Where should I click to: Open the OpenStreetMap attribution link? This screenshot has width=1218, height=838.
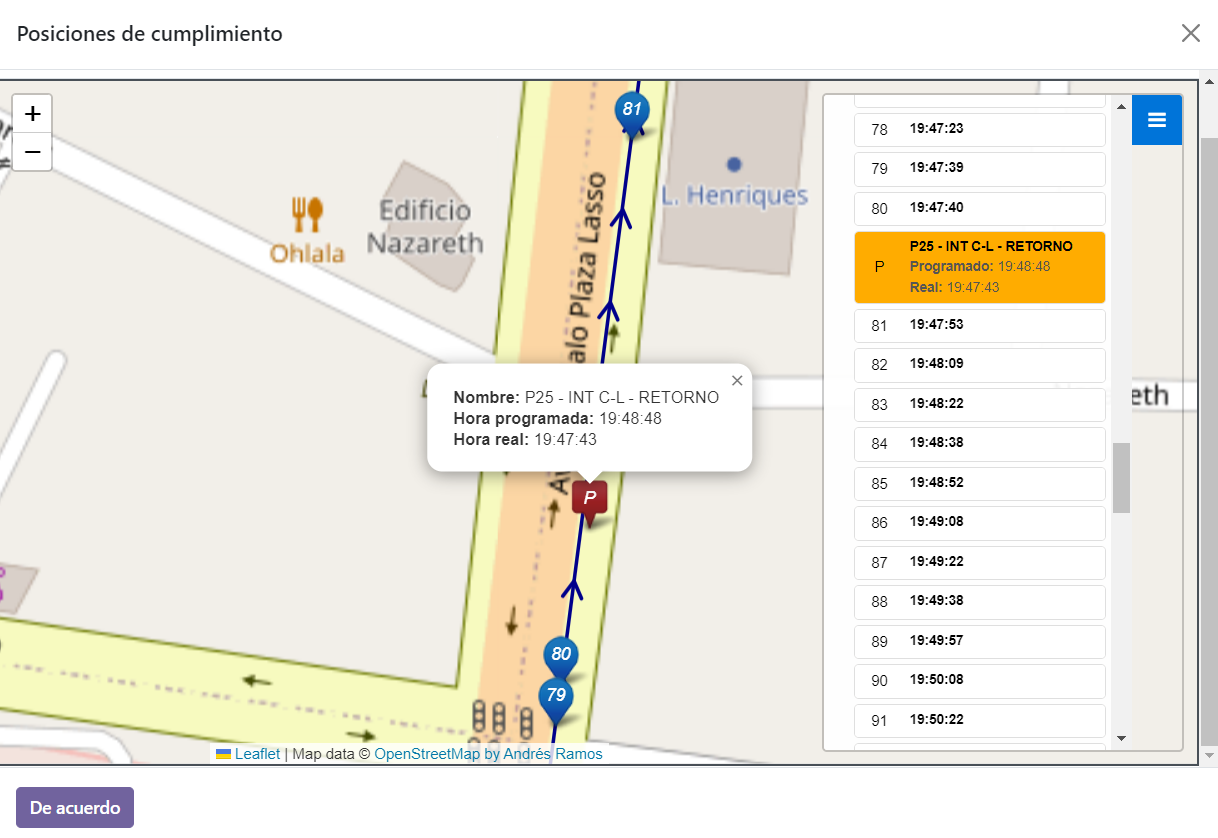(488, 754)
